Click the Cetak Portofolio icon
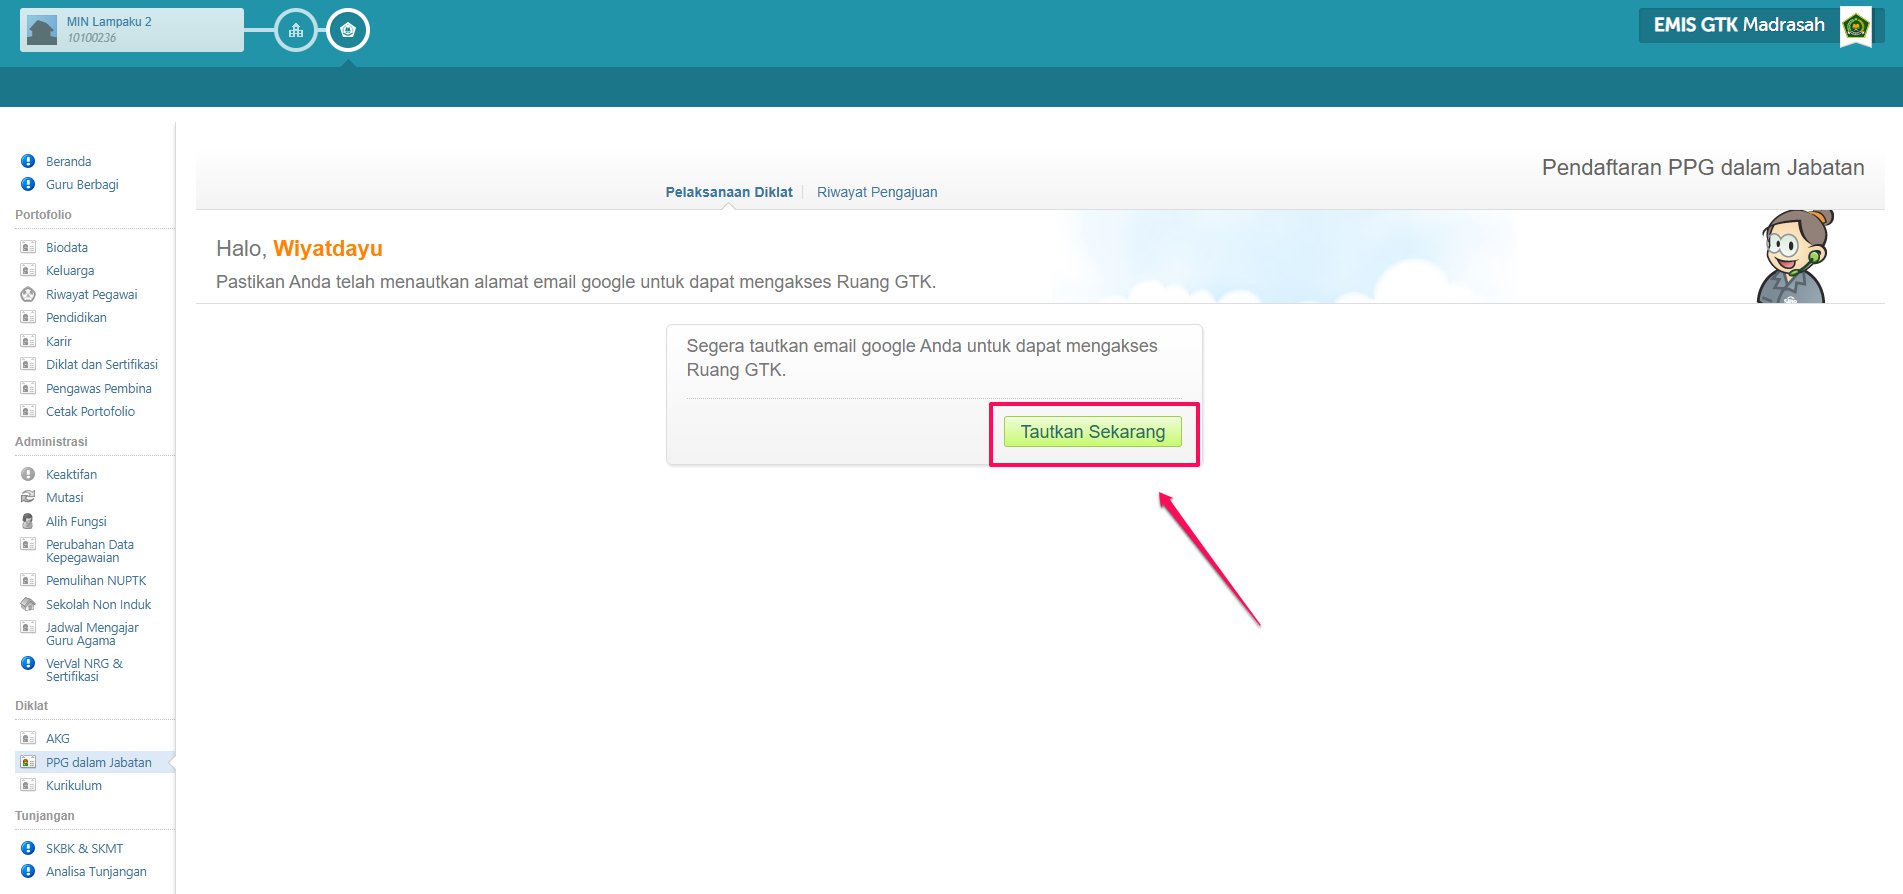 28,411
